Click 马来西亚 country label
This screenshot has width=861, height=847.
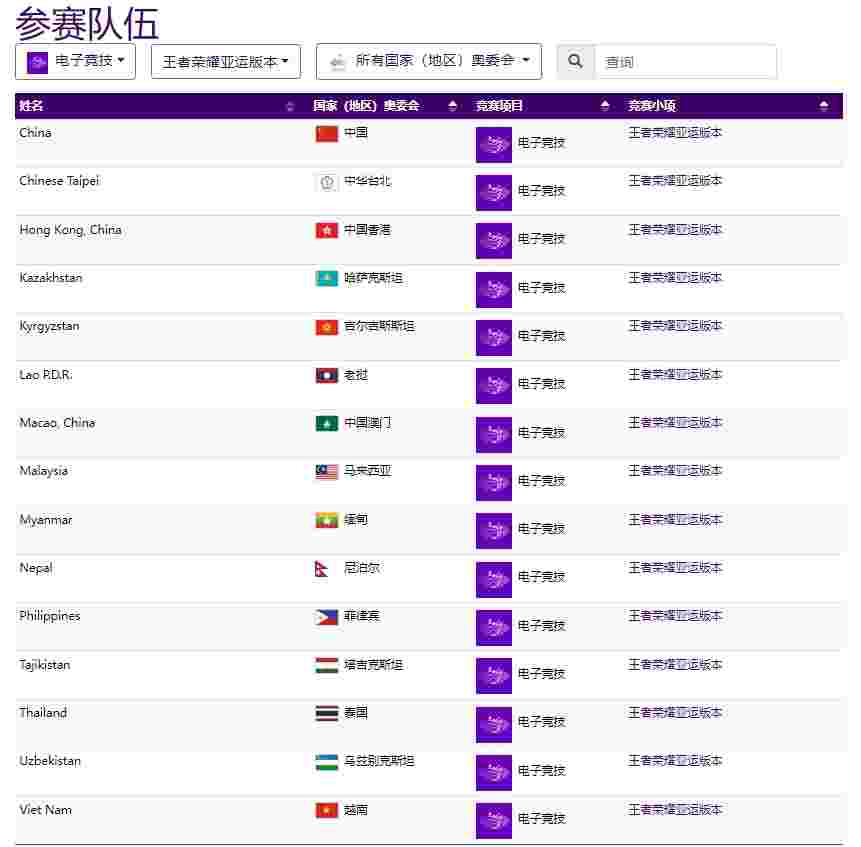point(367,472)
